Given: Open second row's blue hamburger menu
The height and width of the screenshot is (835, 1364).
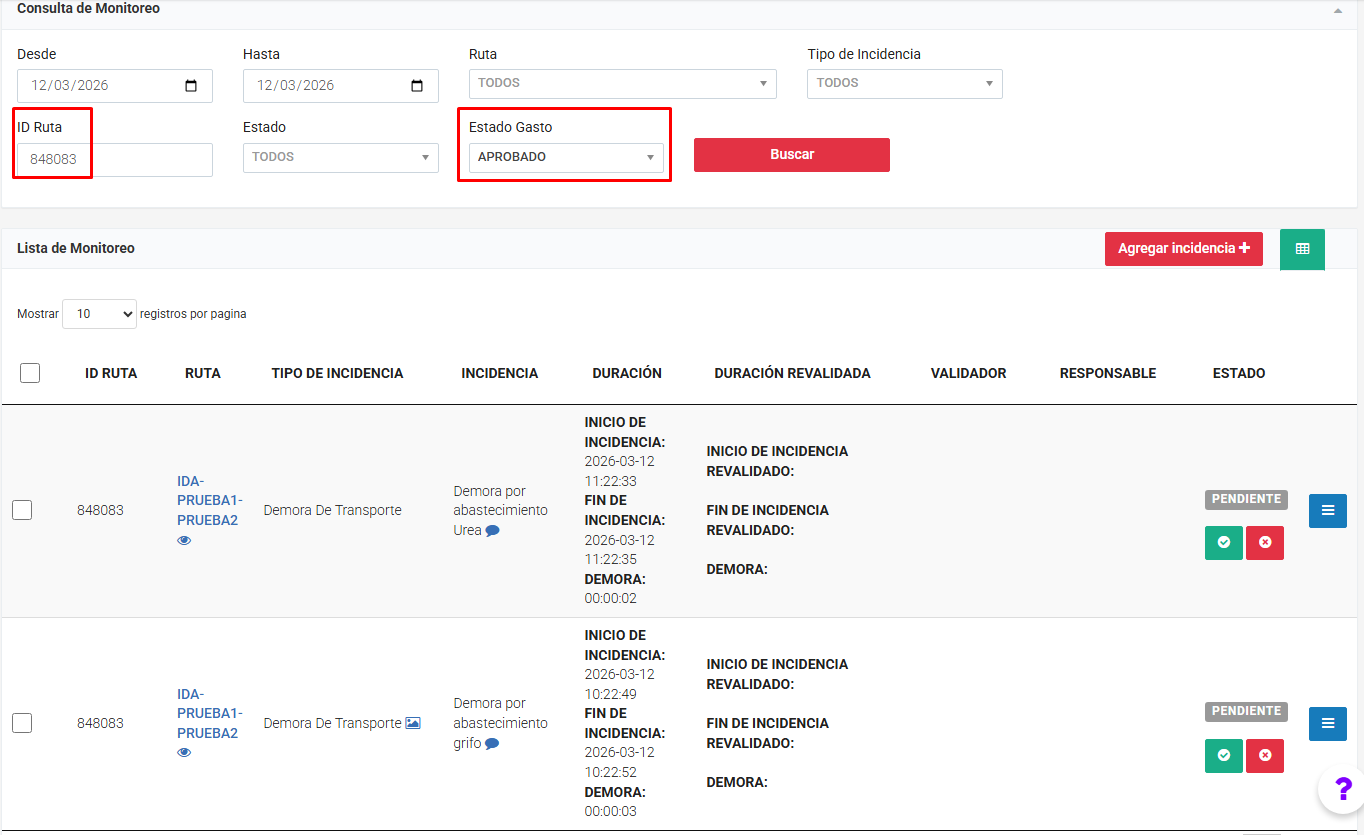Looking at the screenshot, I should (x=1327, y=724).
